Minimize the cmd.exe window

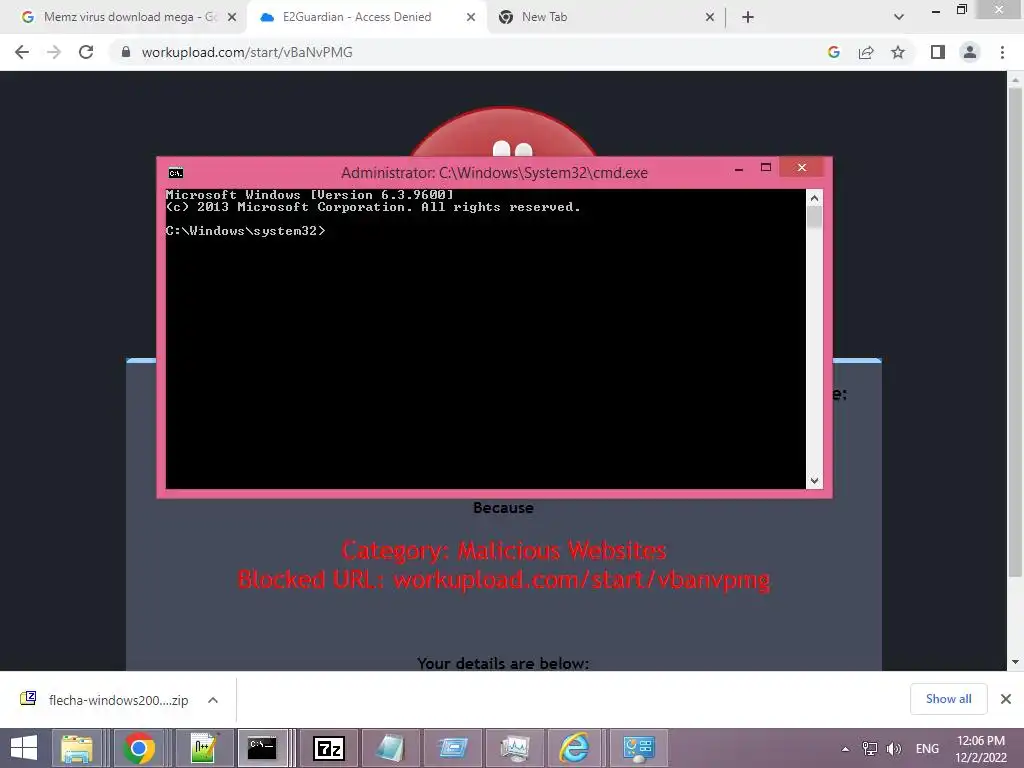[739, 168]
